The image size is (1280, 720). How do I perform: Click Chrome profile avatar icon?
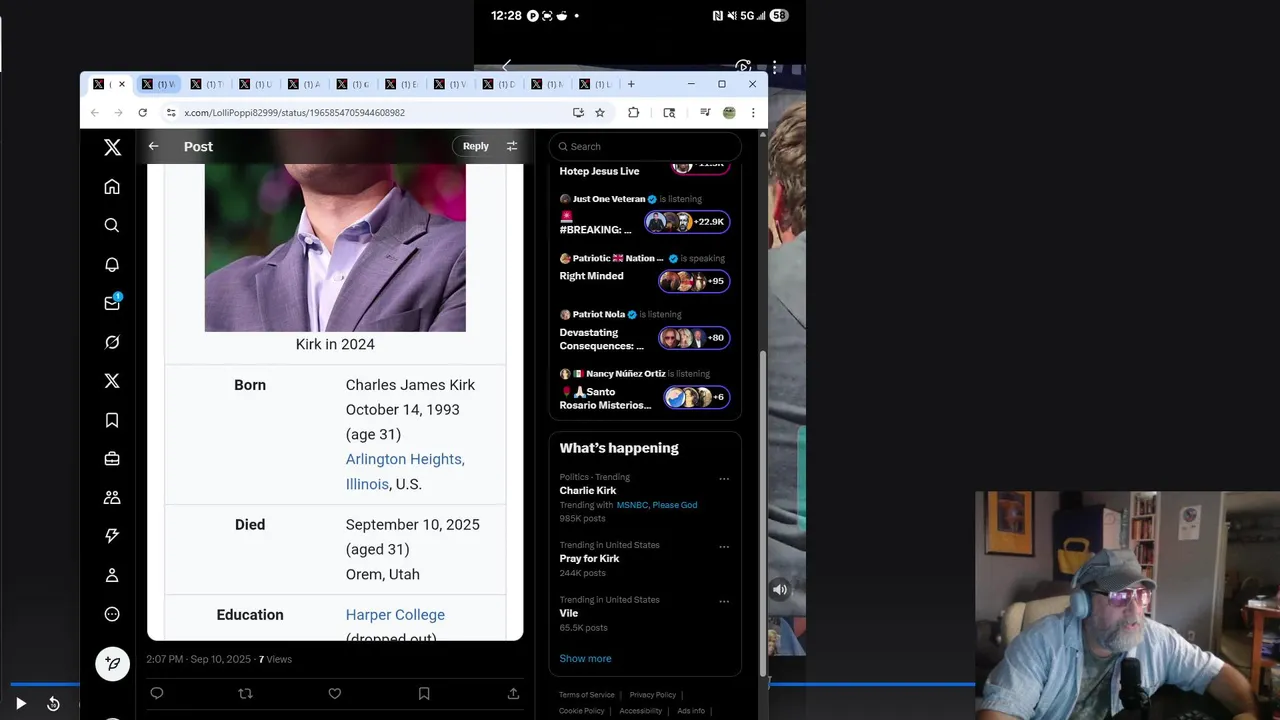pyautogui.click(x=729, y=113)
